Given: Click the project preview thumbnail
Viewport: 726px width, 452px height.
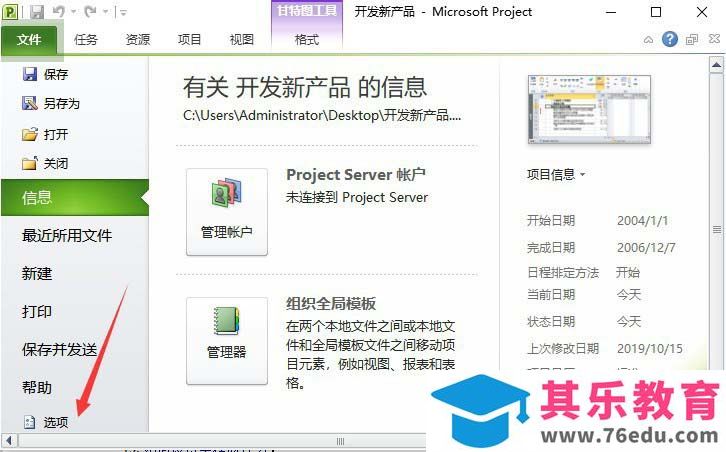Looking at the screenshot, I should 589,110.
